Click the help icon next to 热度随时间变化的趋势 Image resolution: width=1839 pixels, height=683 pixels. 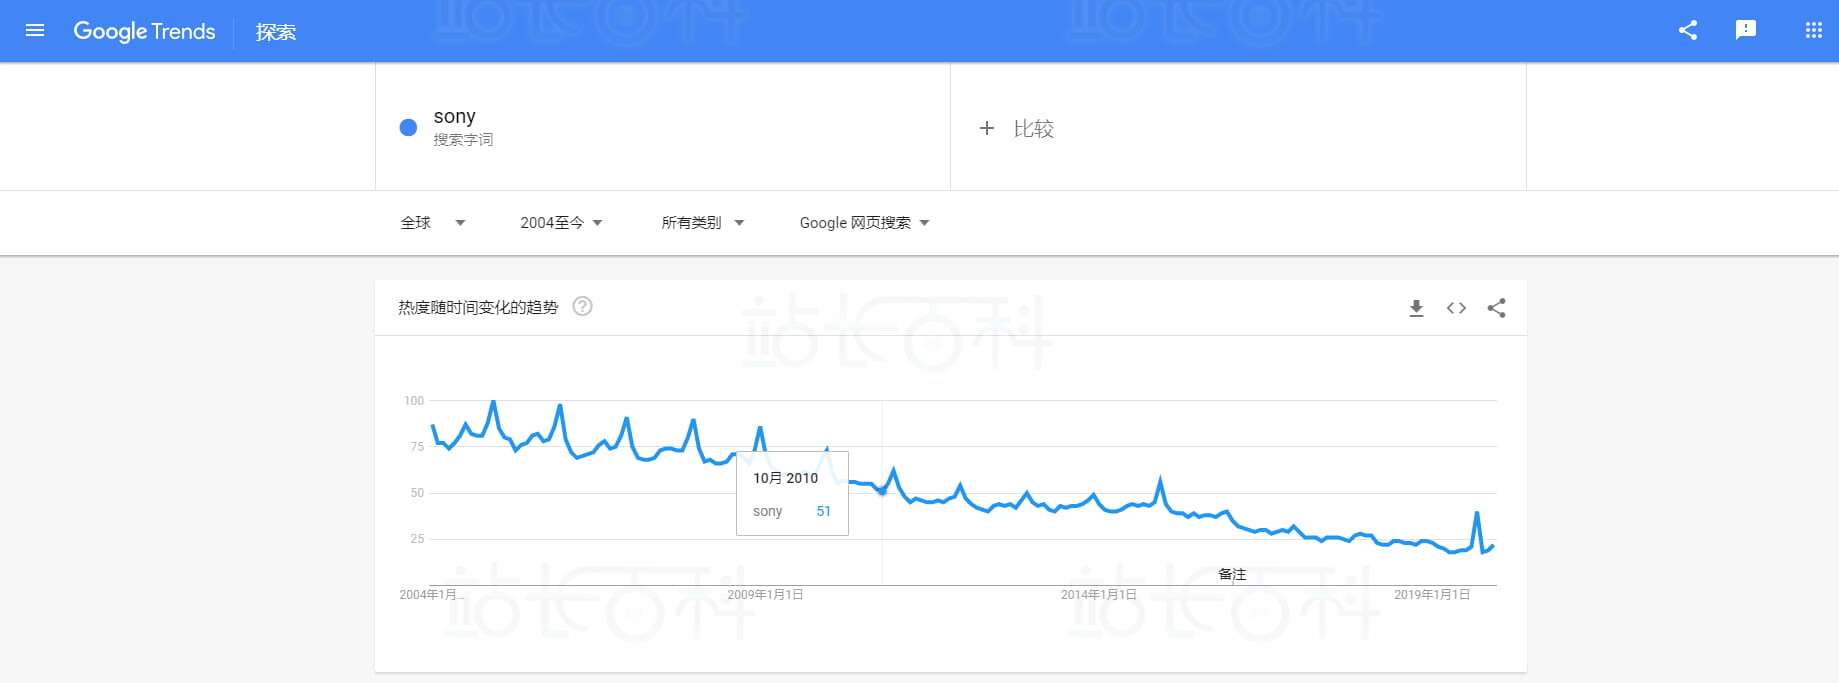pos(582,307)
